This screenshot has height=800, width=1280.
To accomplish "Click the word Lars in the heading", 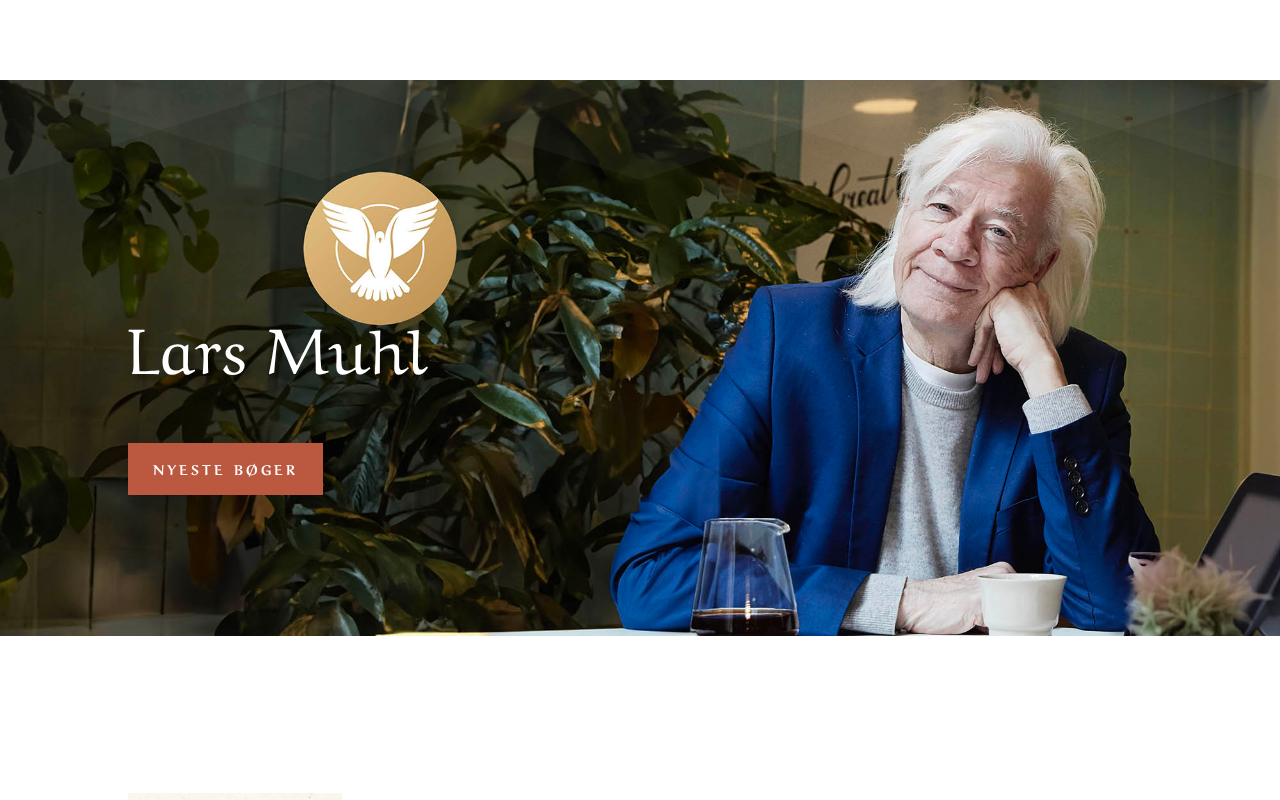I will click(187, 356).
